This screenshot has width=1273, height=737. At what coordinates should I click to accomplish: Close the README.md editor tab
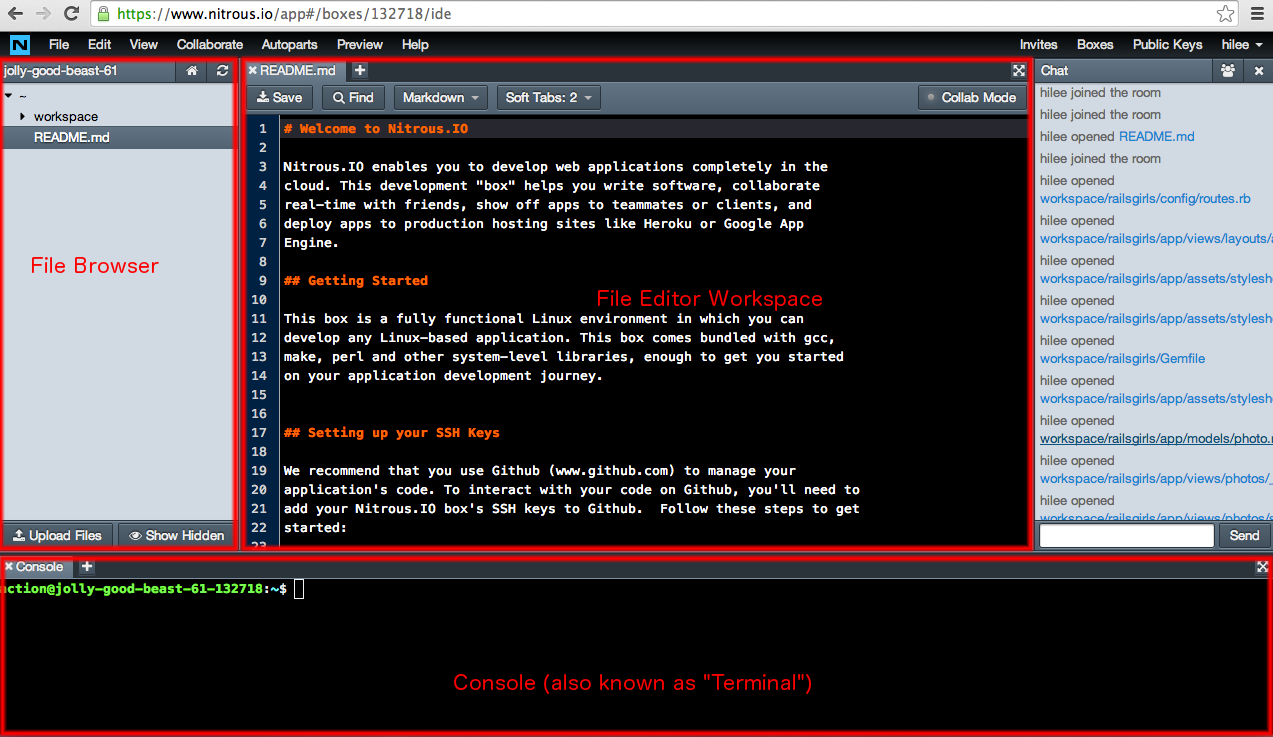click(x=252, y=71)
